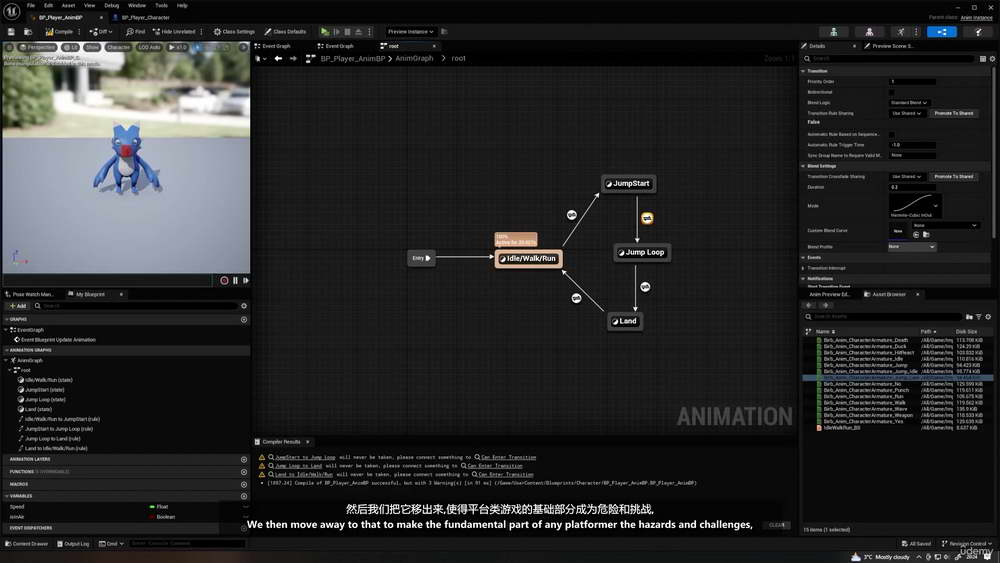Open the File menu

[x=31, y=5]
